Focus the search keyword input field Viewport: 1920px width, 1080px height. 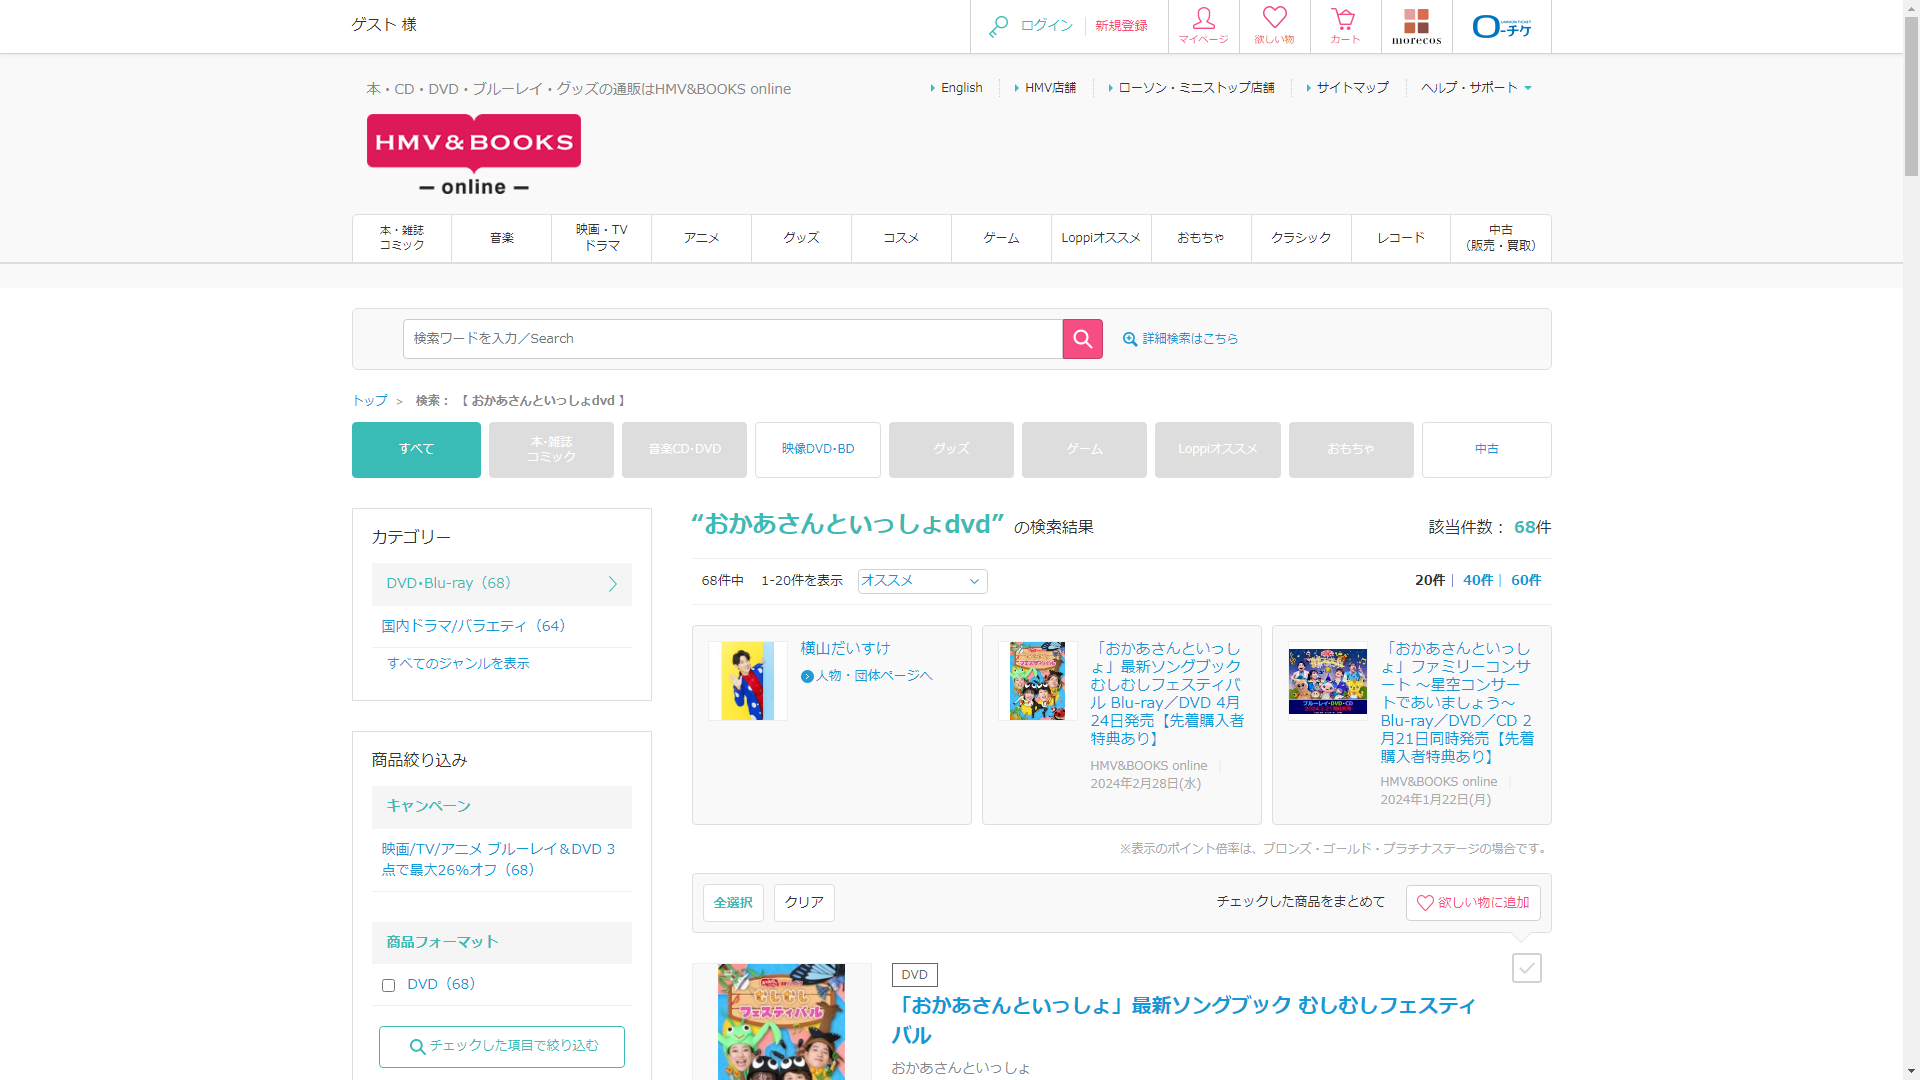732,339
